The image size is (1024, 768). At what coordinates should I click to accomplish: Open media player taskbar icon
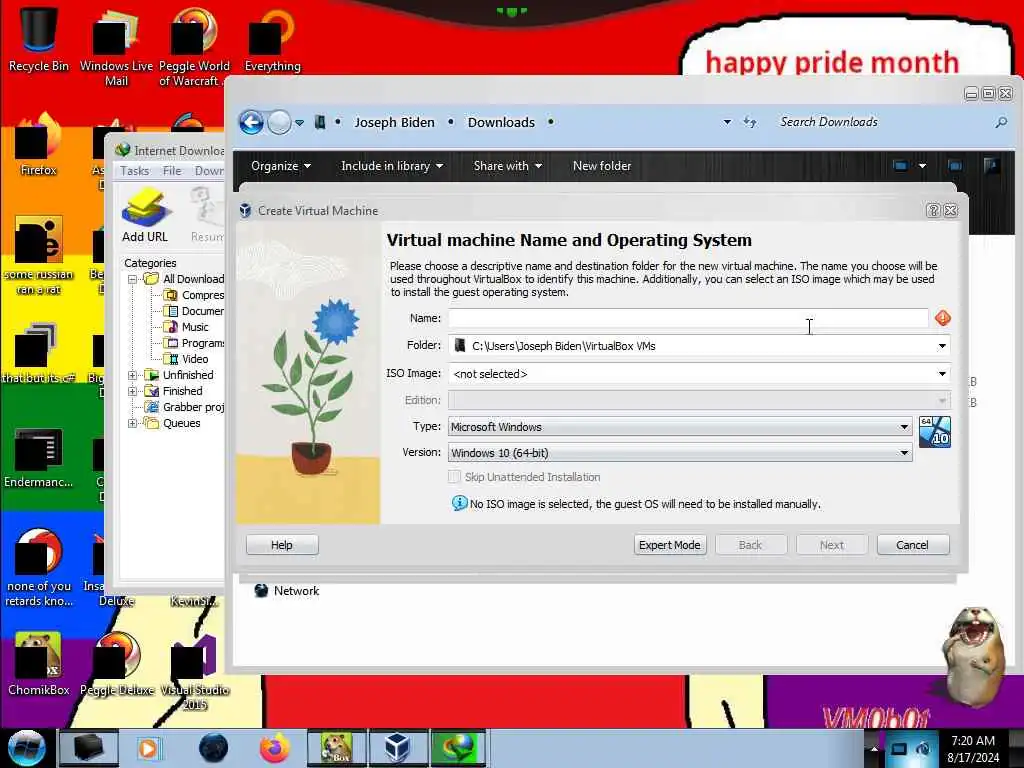(148, 748)
